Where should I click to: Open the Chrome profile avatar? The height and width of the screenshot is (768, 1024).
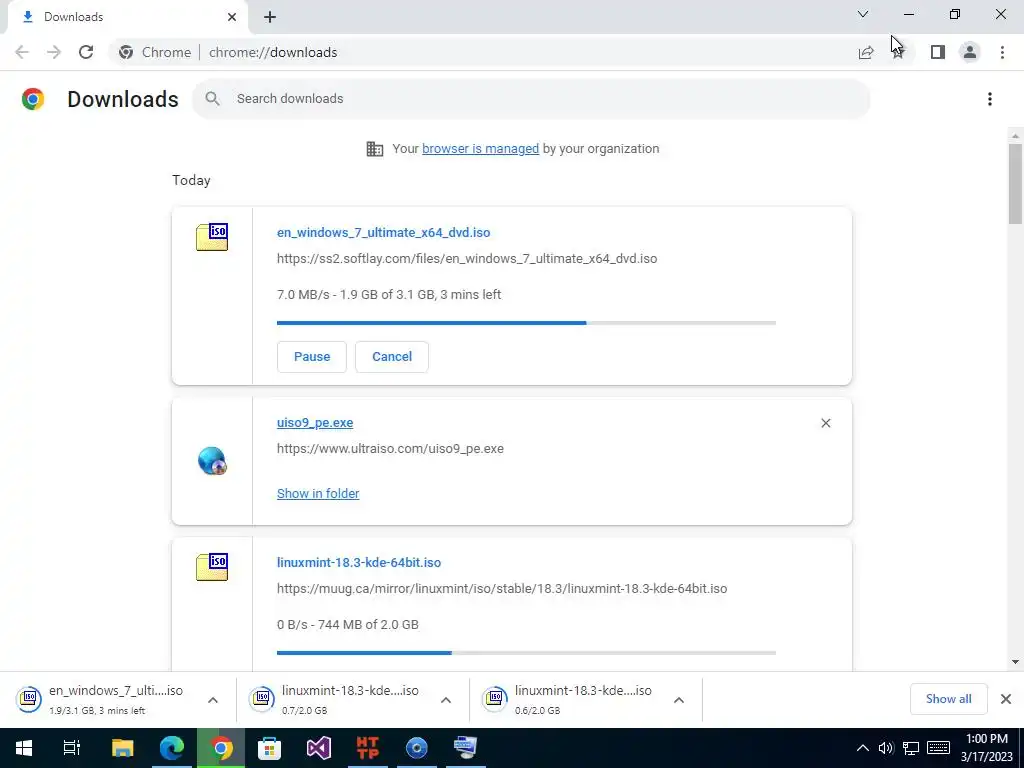pos(970,52)
